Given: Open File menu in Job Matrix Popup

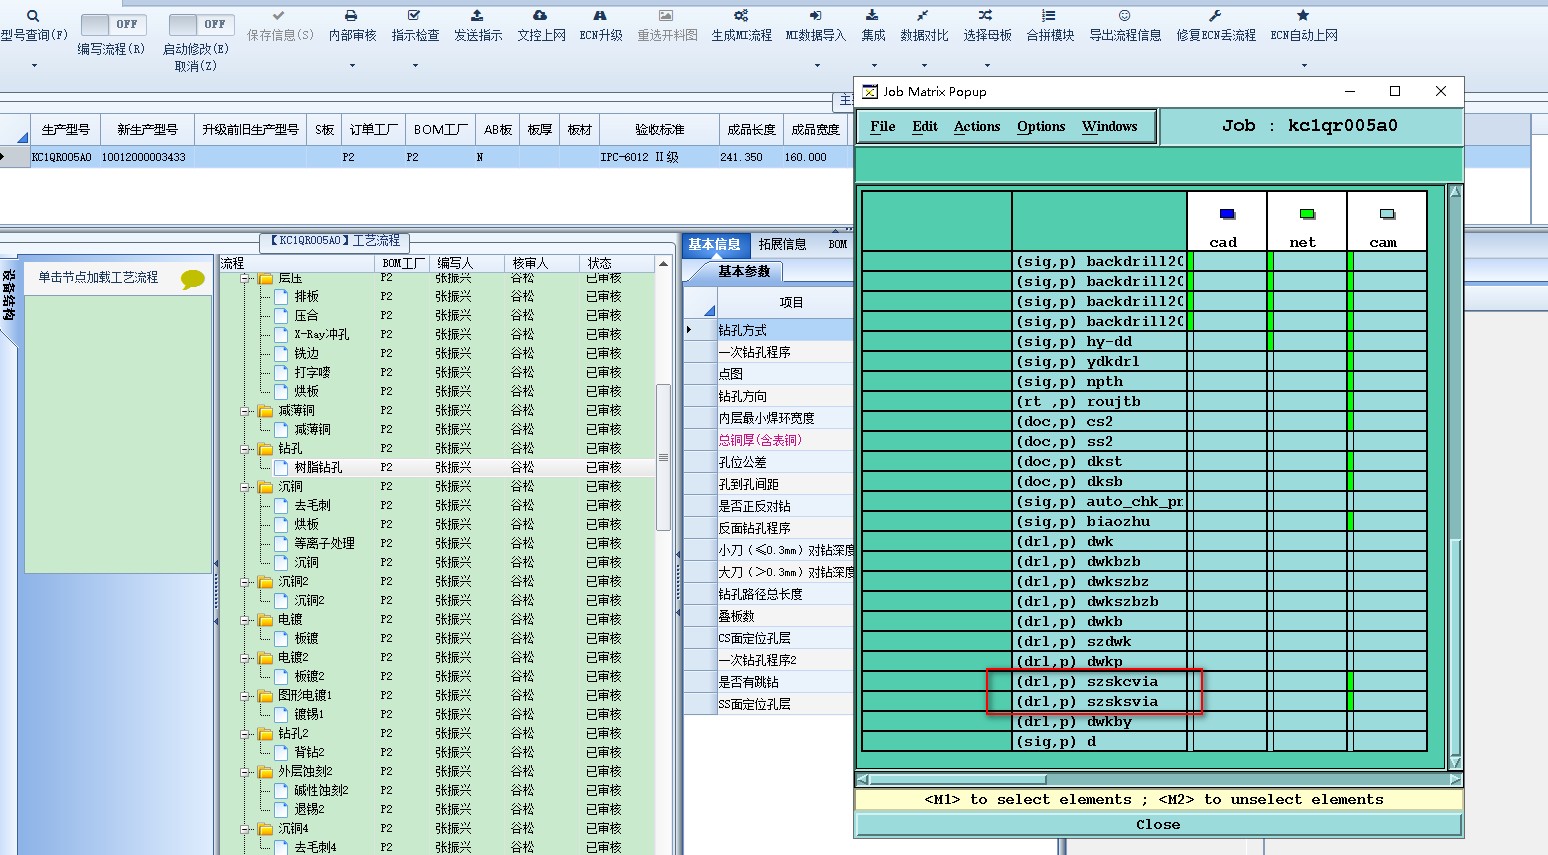Looking at the screenshot, I should coord(882,126).
